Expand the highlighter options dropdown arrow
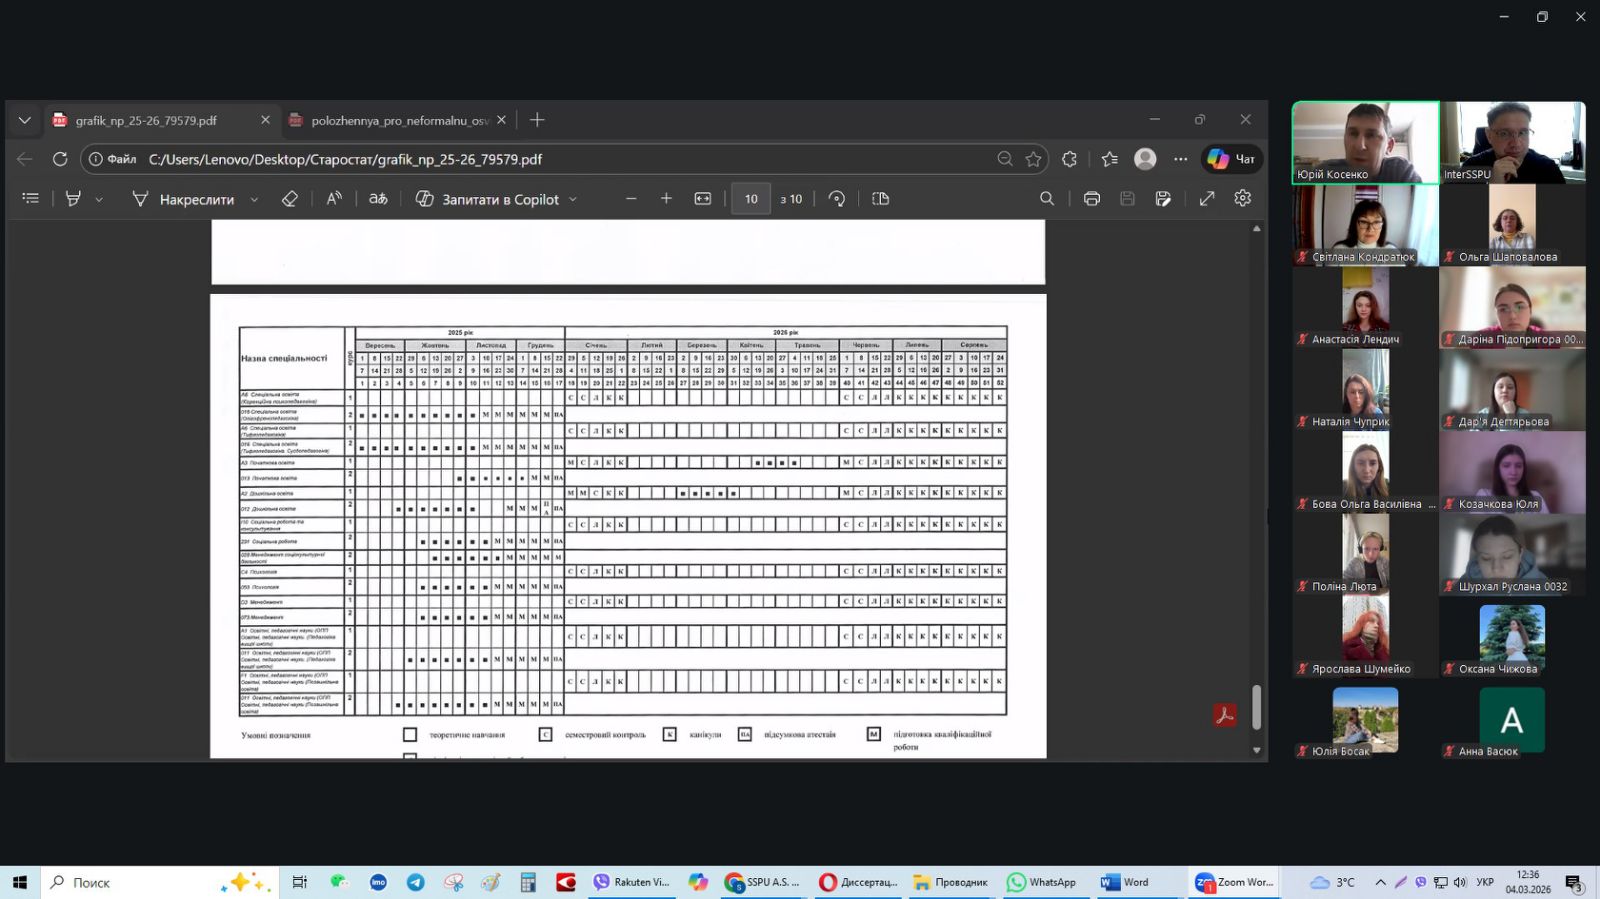This screenshot has width=1600, height=899. click(99, 200)
